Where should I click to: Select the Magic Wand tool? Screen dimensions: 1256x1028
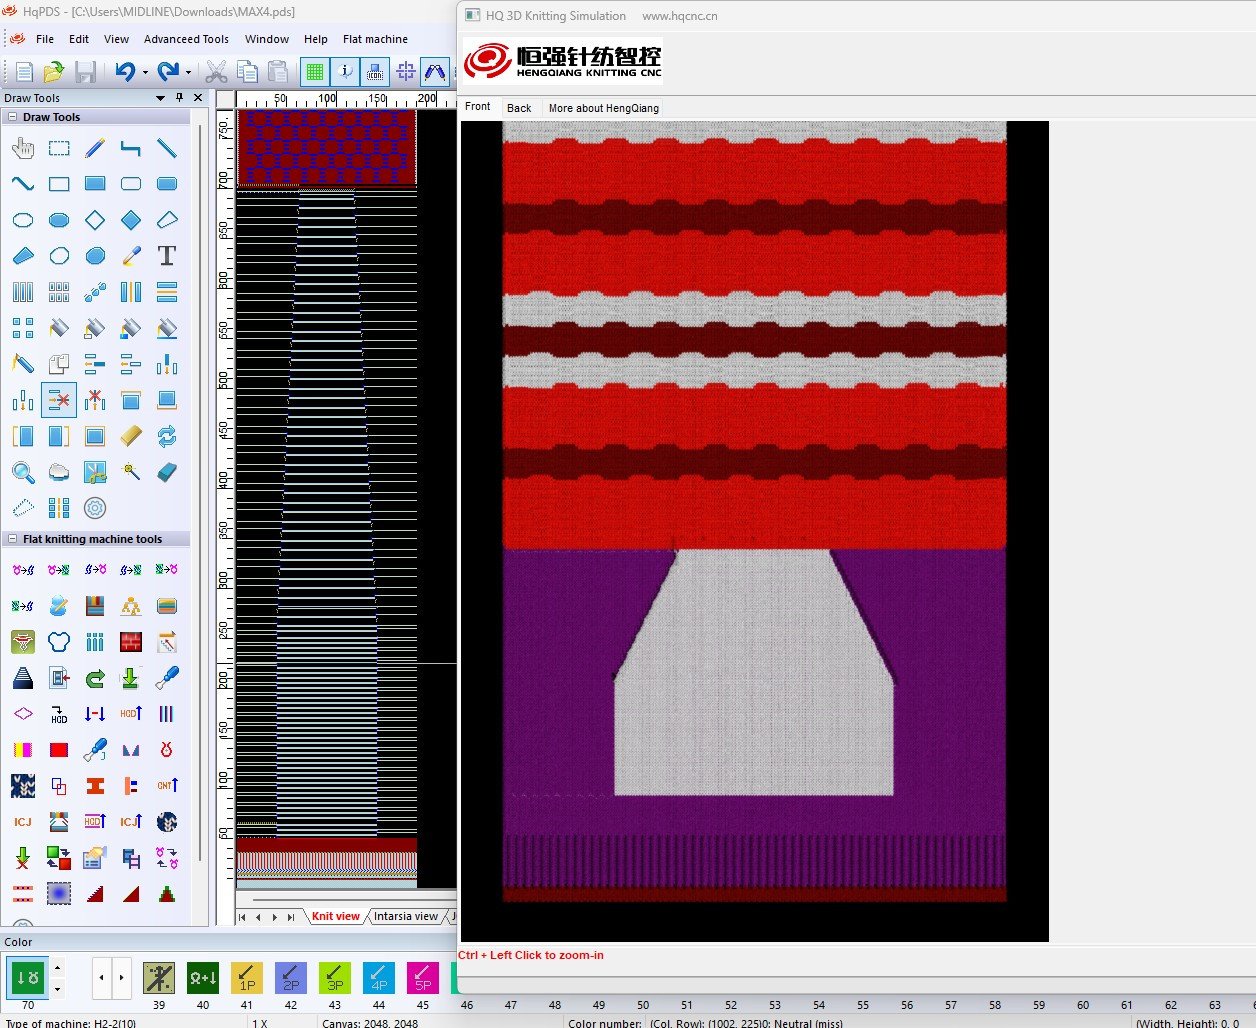click(x=131, y=472)
